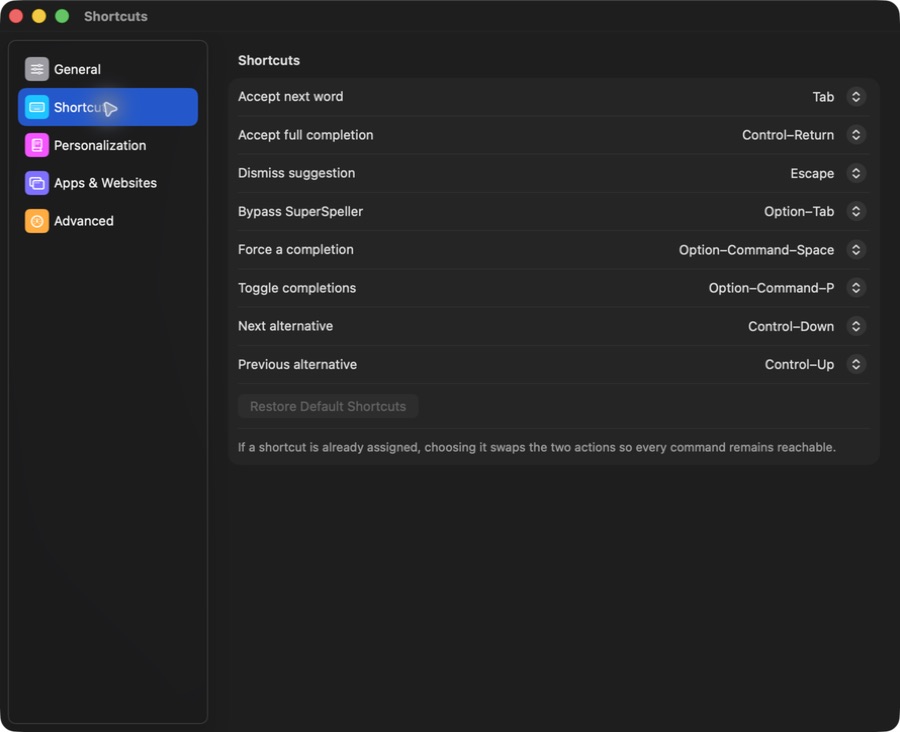Screen dimensions: 900x732
Task: Open Toggle completions shortcut dropdown
Action: 856,288
